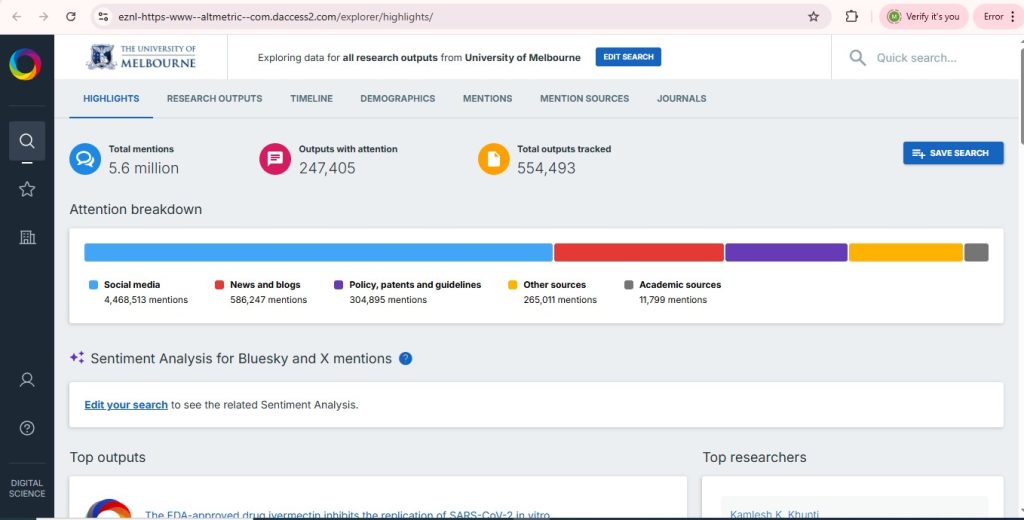1024x520 pixels.
Task: Open the site information icon in address bar
Action: [103, 16]
